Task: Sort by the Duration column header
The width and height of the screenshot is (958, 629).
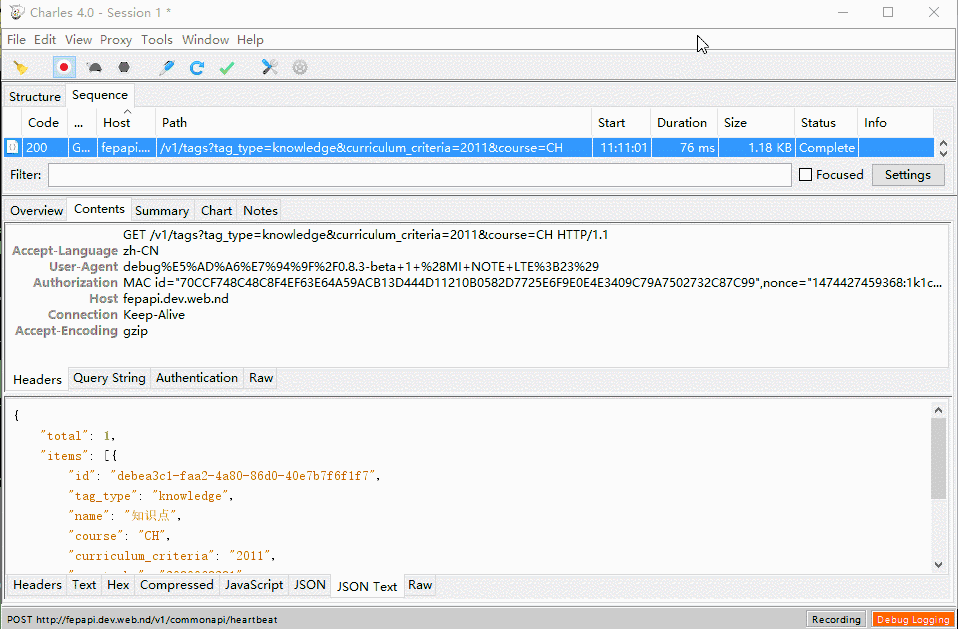Action: [684, 123]
